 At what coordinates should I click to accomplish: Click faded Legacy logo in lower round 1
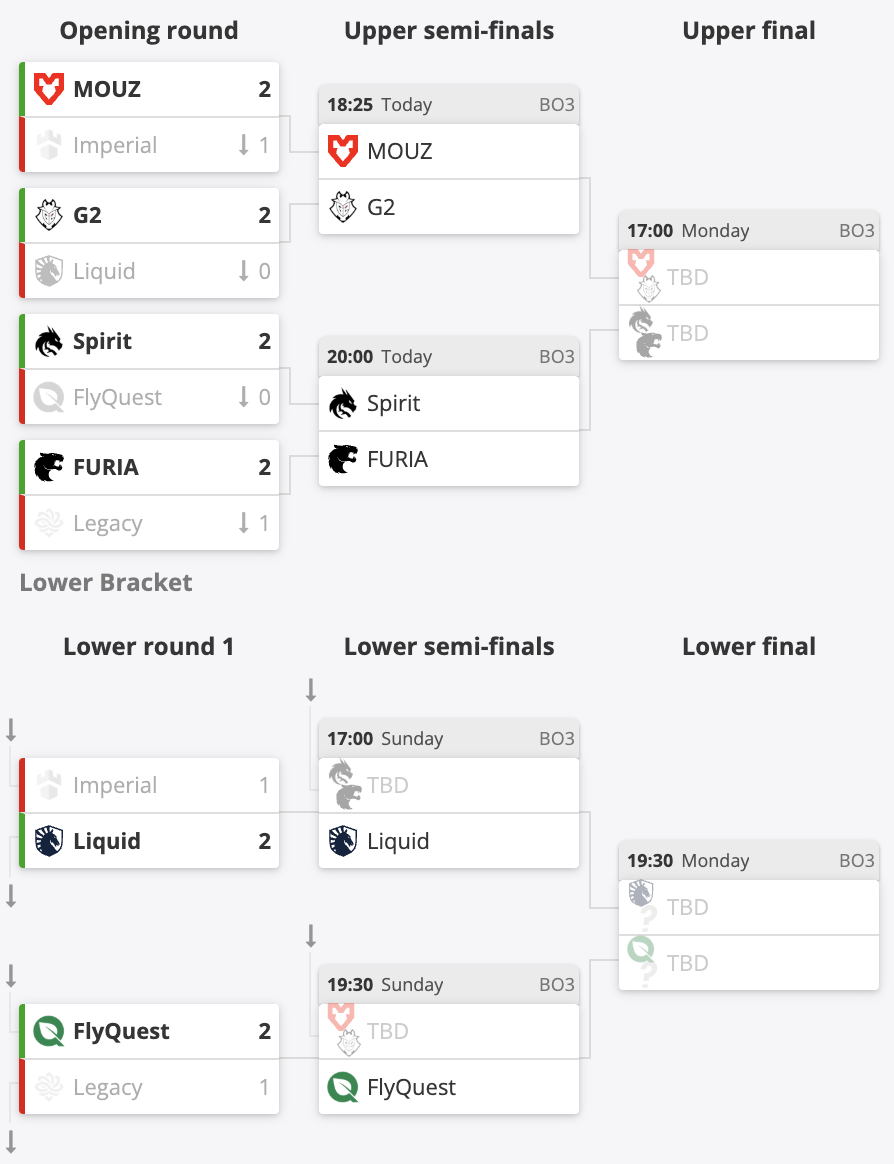tap(49, 1087)
